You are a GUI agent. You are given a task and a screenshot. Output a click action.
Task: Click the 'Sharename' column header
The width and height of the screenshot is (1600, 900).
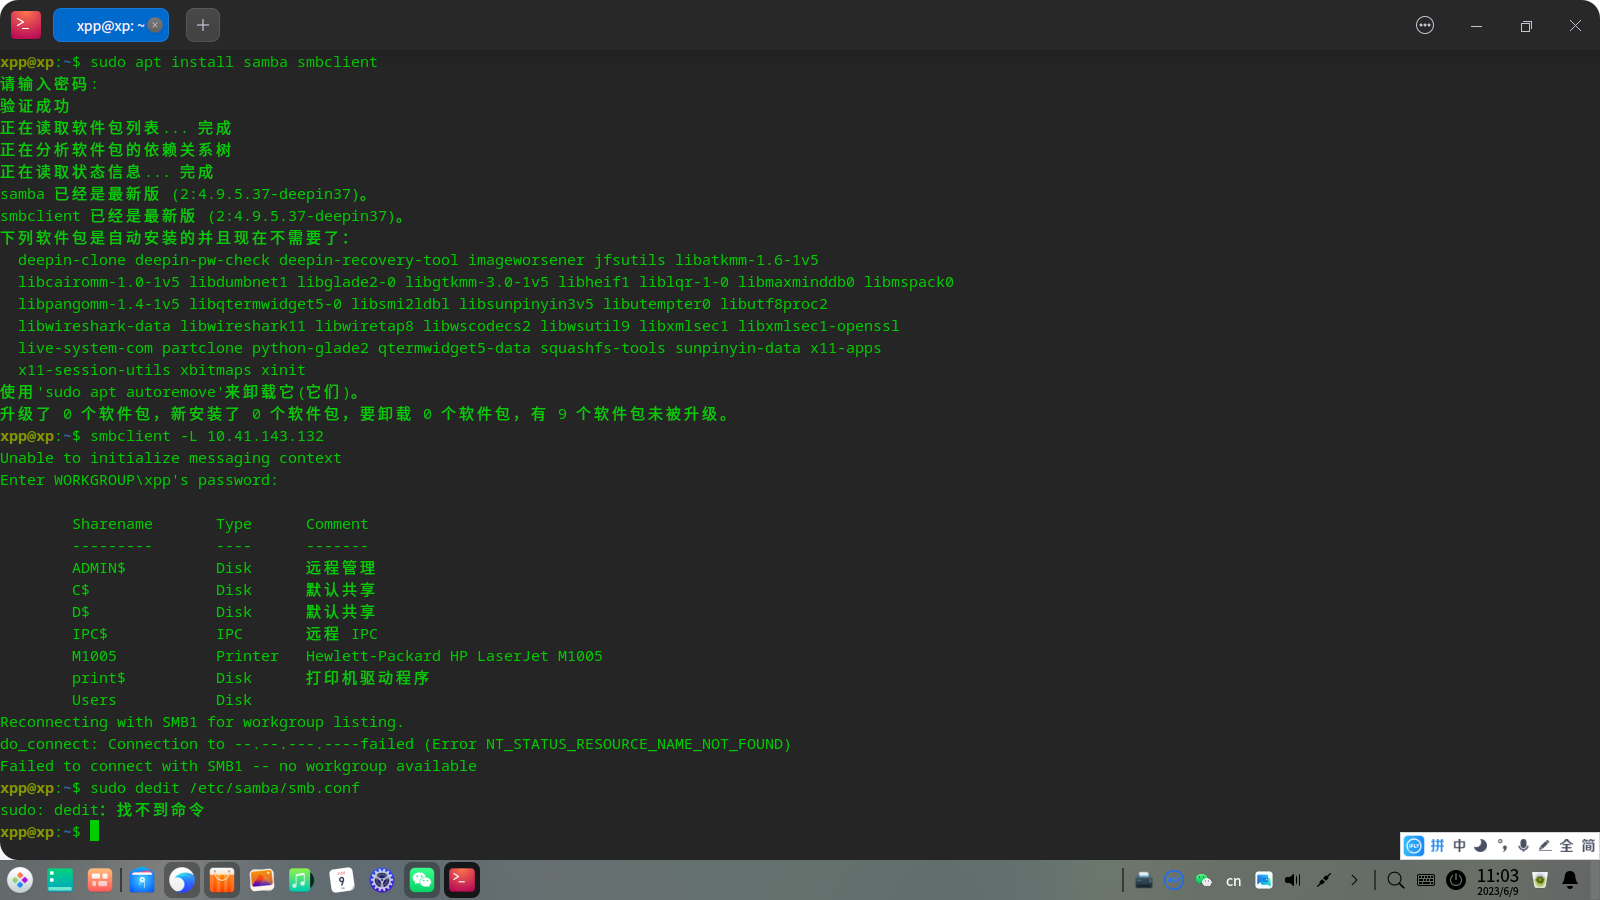click(x=112, y=524)
